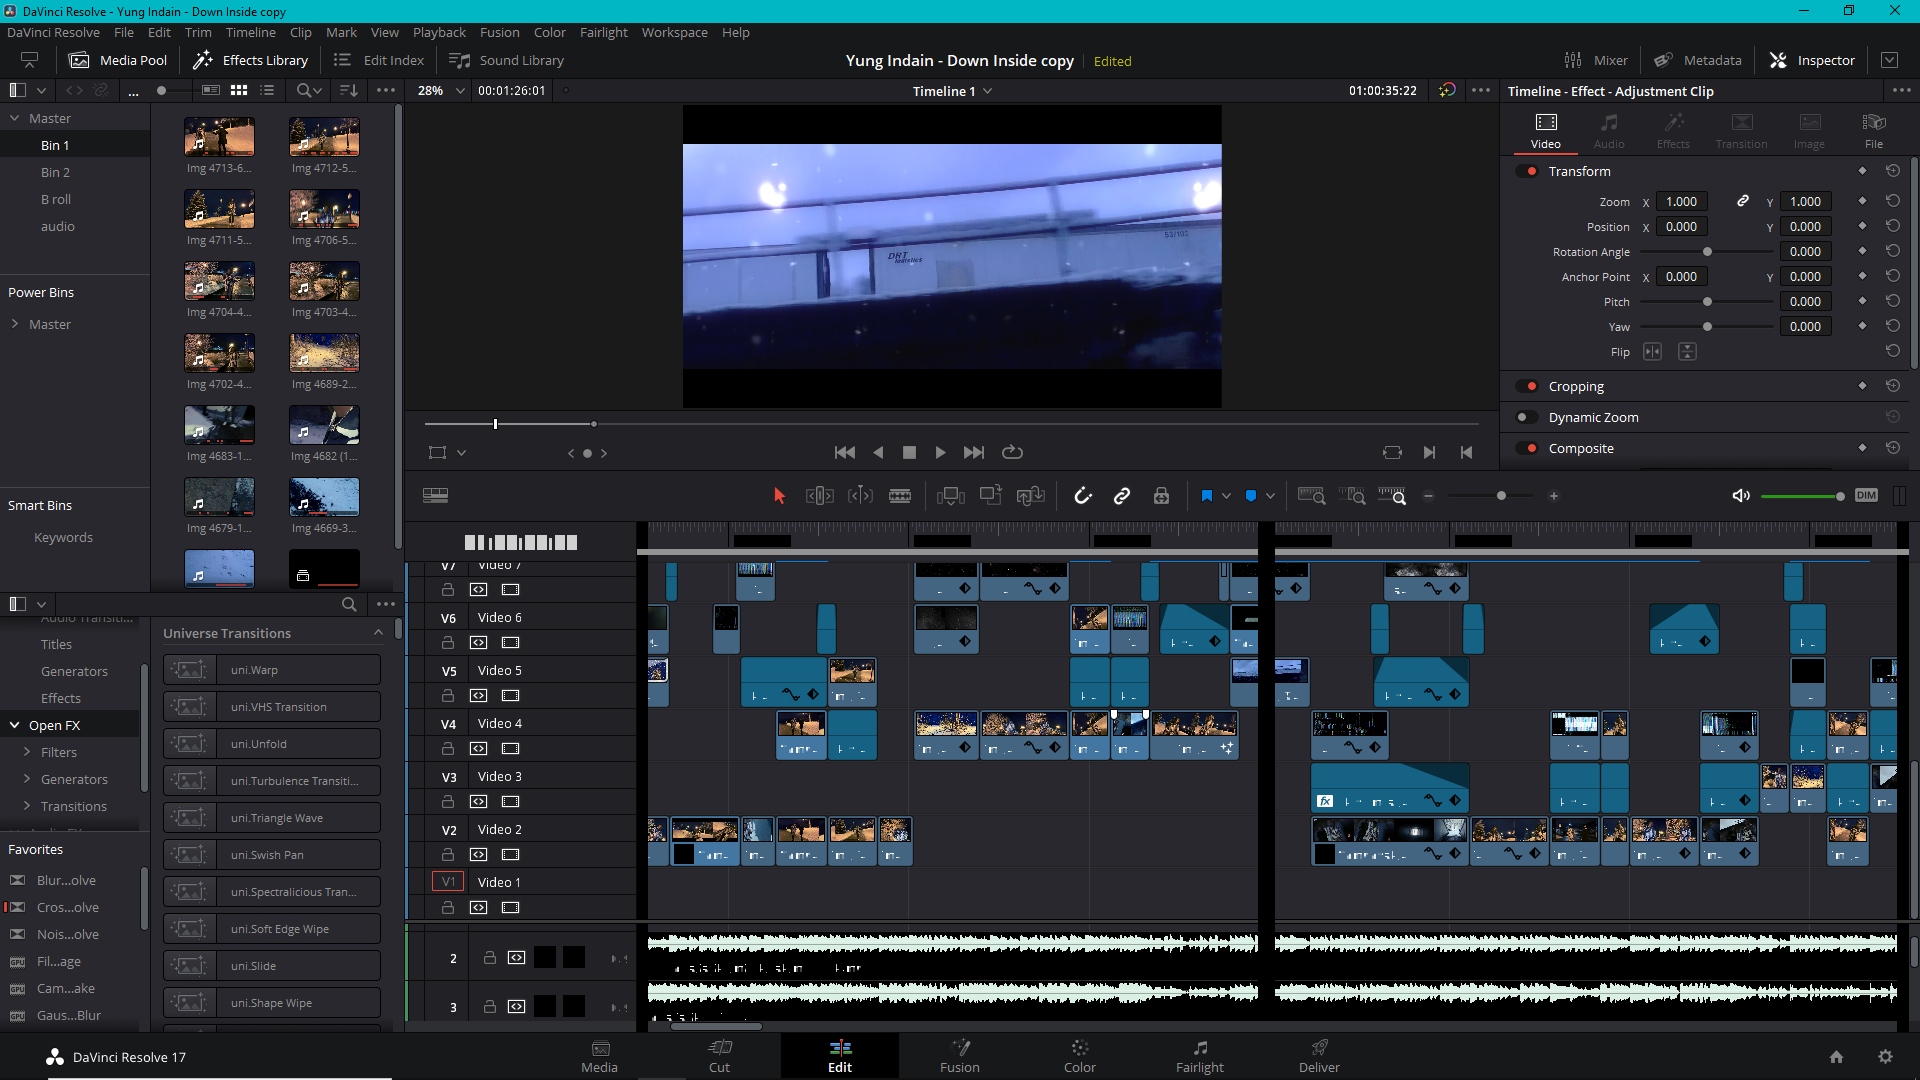The height and width of the screenshot is (1080, 1920).
Task: Switch to the Fairlight page
Action: (x=1199, y=1056)
